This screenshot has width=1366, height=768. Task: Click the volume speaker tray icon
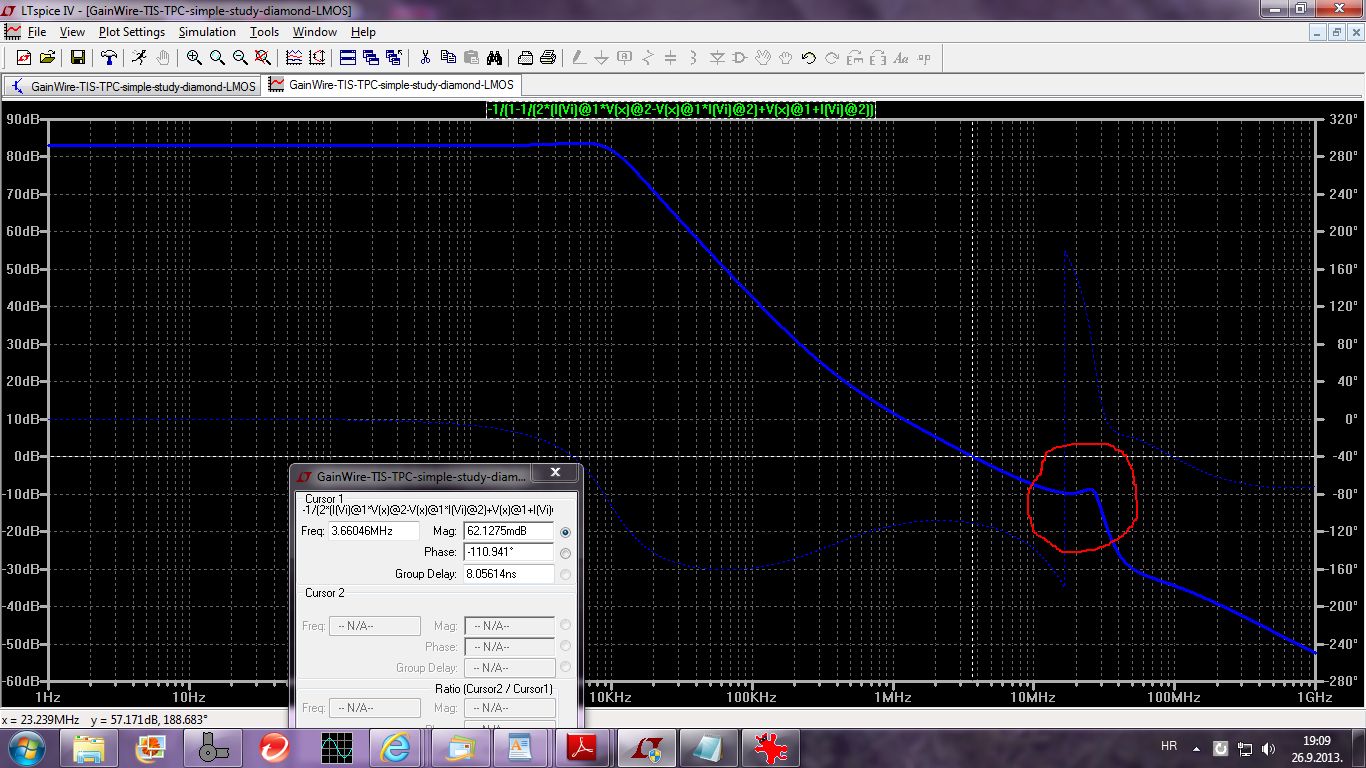point(1269,748)
